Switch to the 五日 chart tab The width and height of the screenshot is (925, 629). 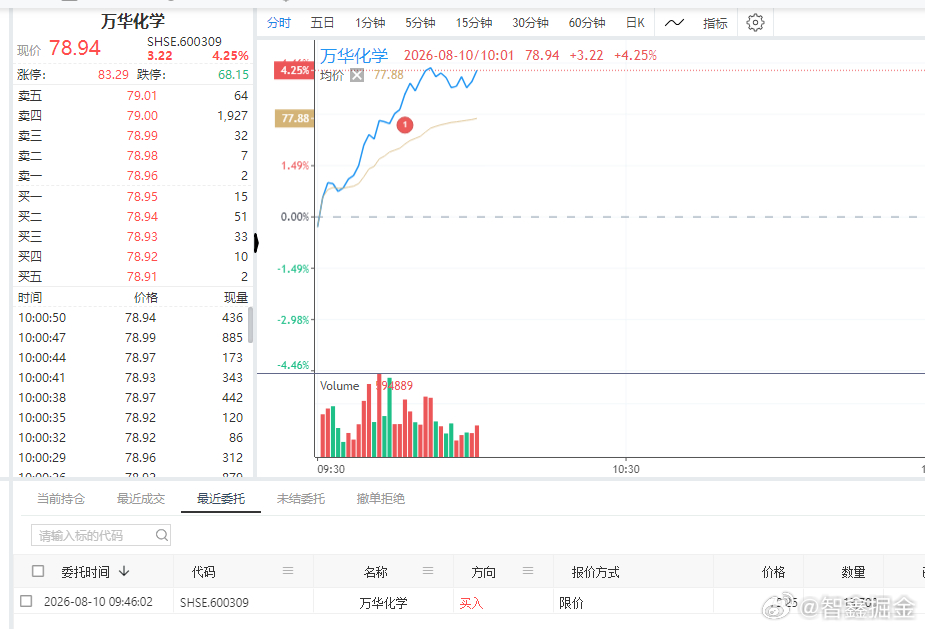[x=322, y=23]
